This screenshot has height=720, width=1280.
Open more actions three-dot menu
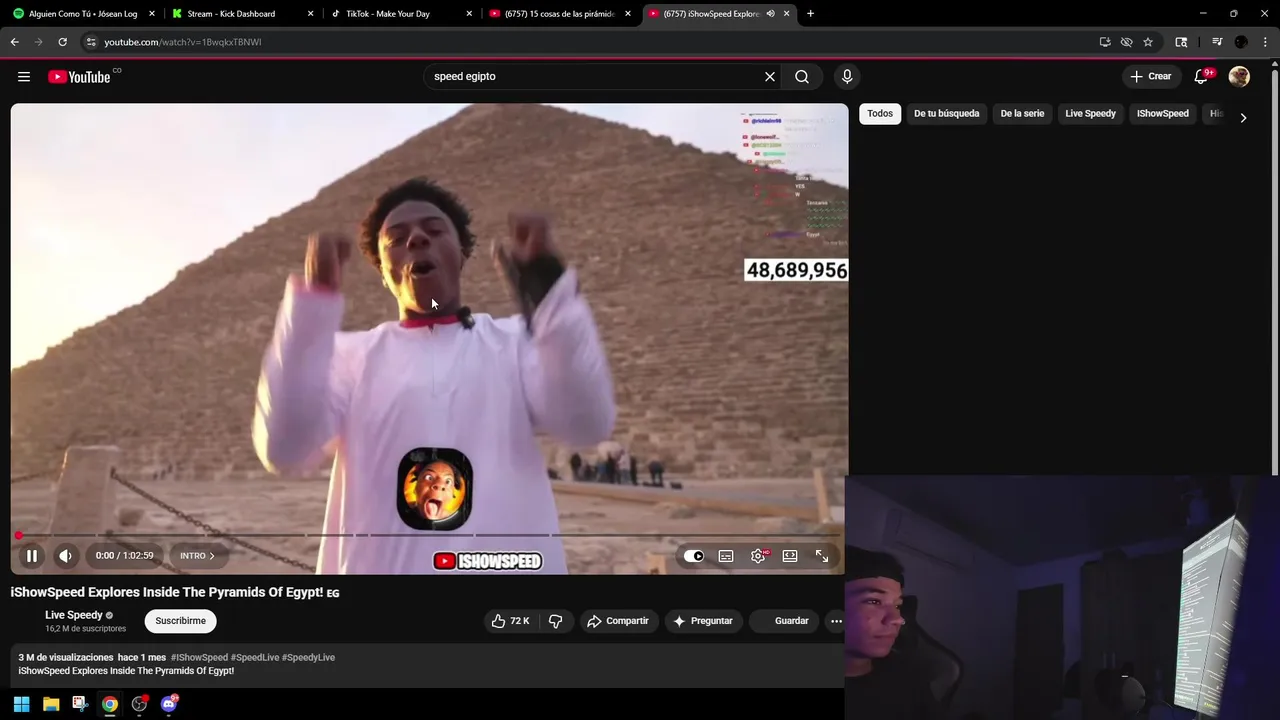coord(836,621)
